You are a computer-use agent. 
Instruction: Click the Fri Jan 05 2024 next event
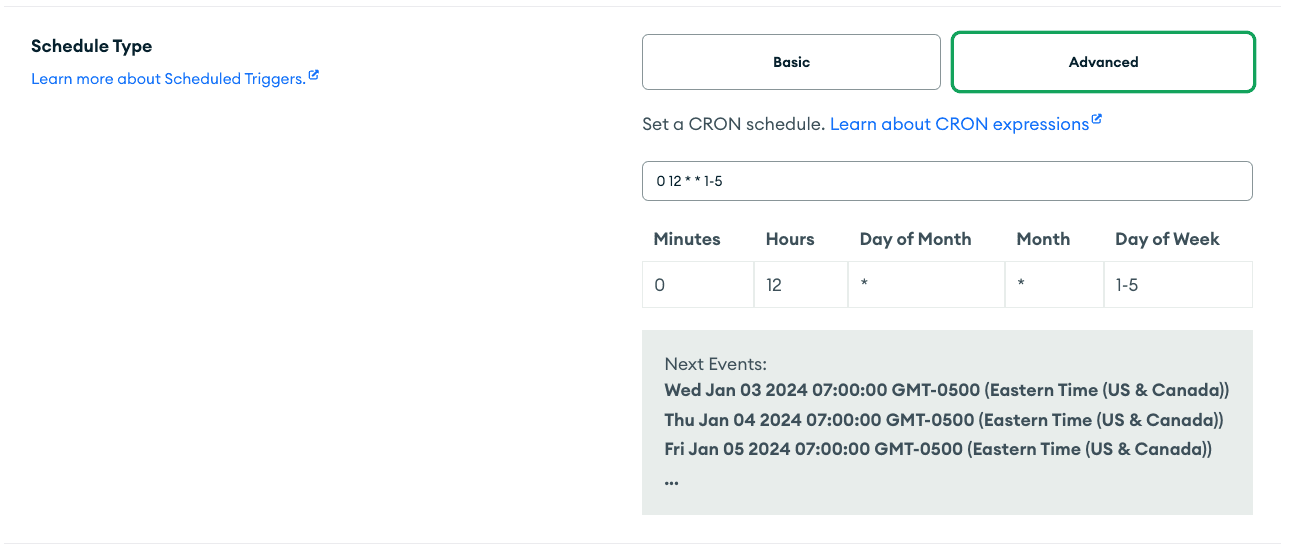[938, 450]
